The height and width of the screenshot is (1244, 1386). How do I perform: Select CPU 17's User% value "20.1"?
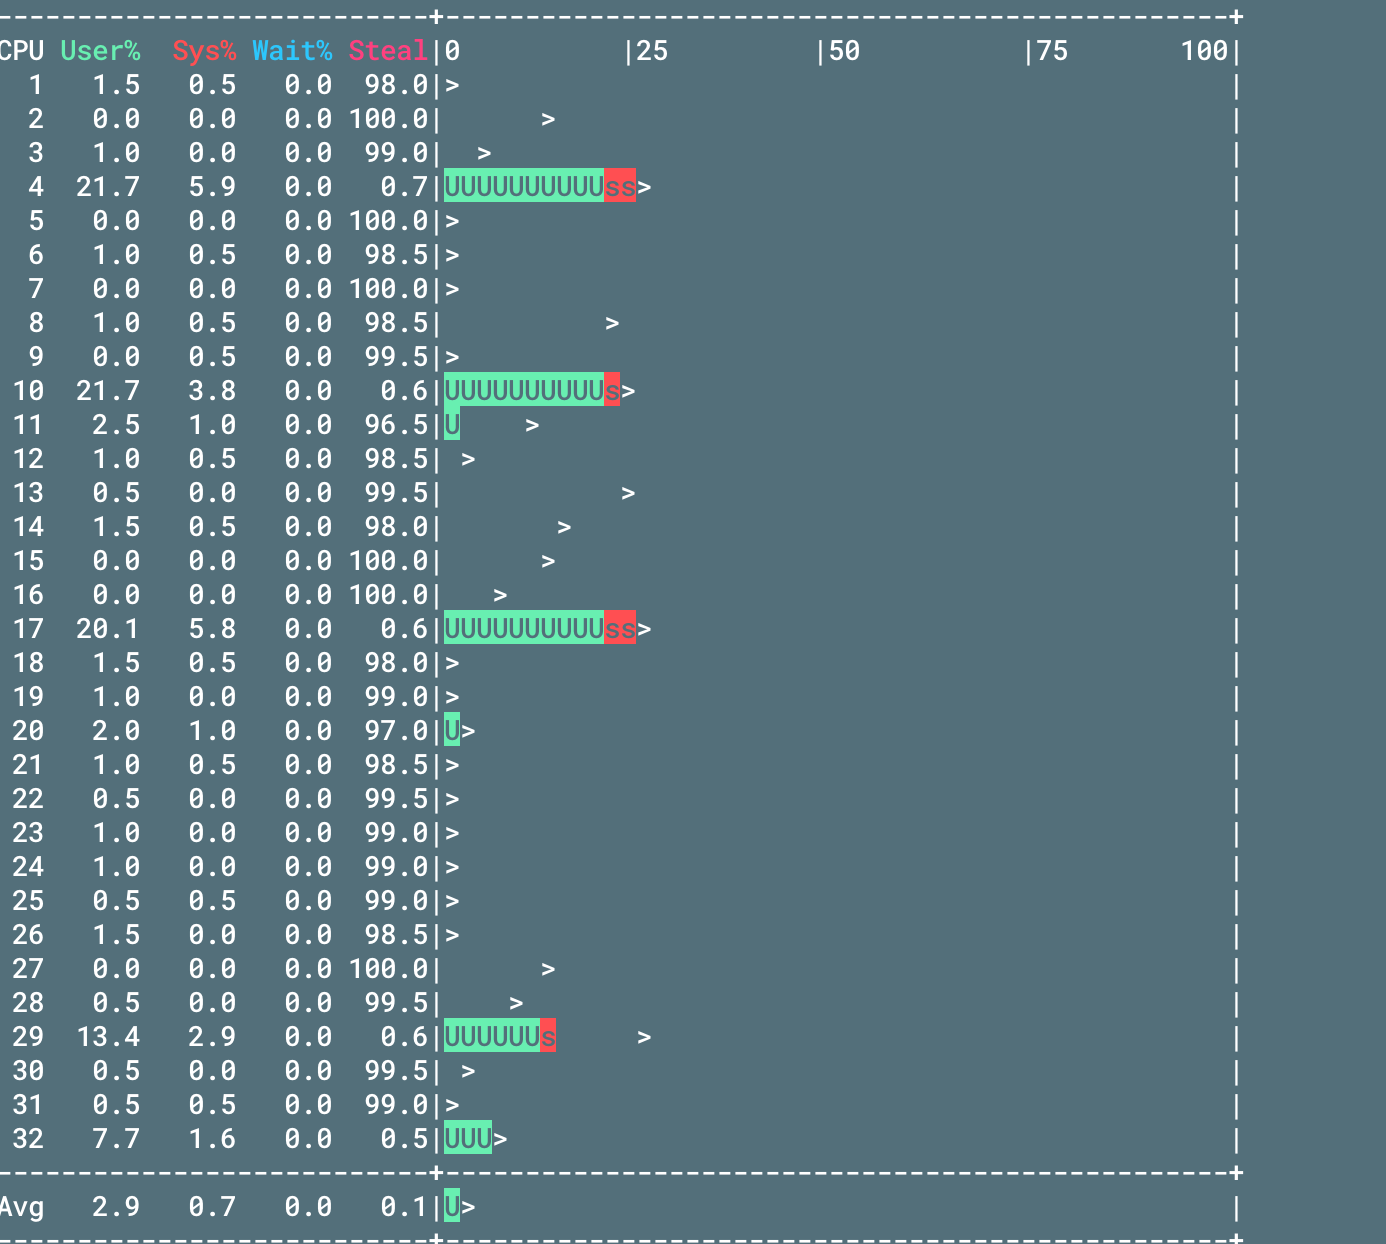108,629
